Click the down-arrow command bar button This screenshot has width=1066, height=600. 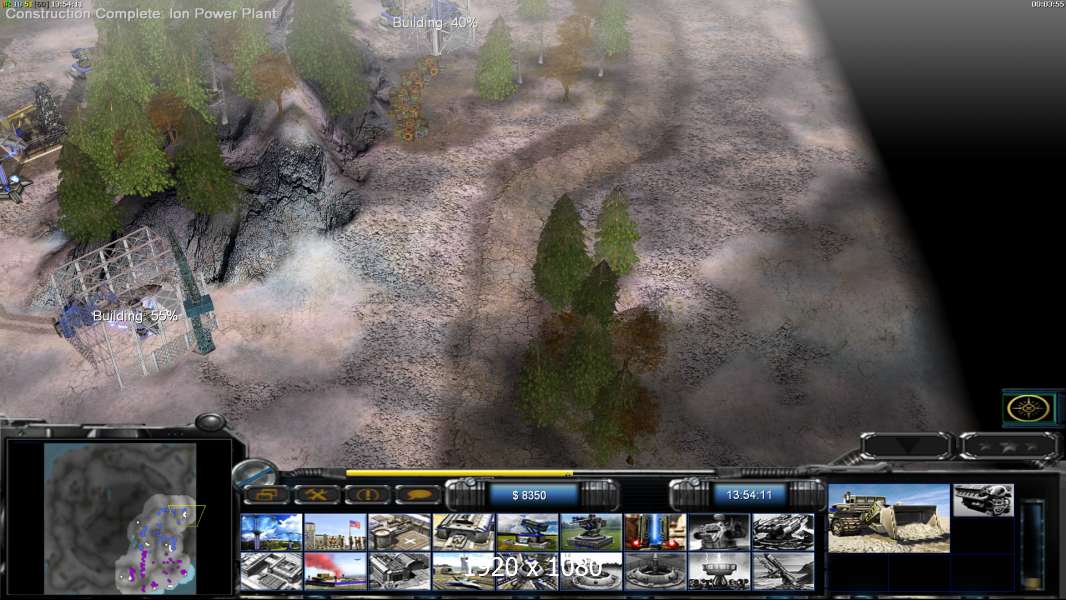click(907, 446)
